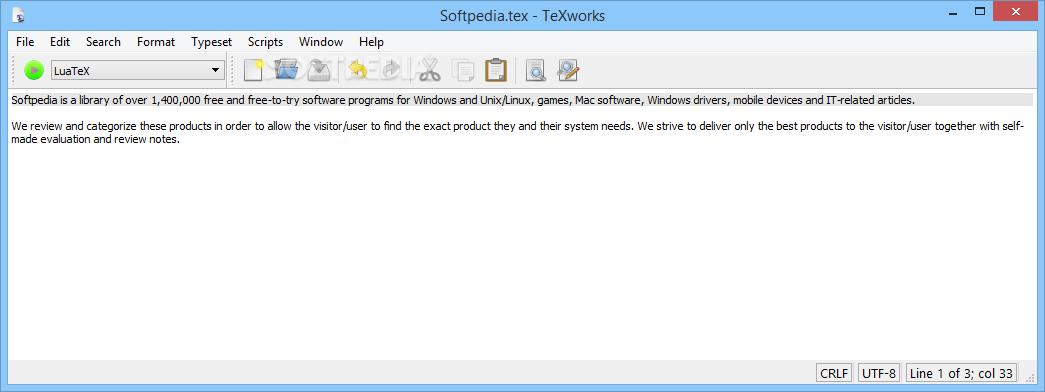1045x392 pixels.
Task: Open the Typeset menu
Action: [x=211, y=42]
